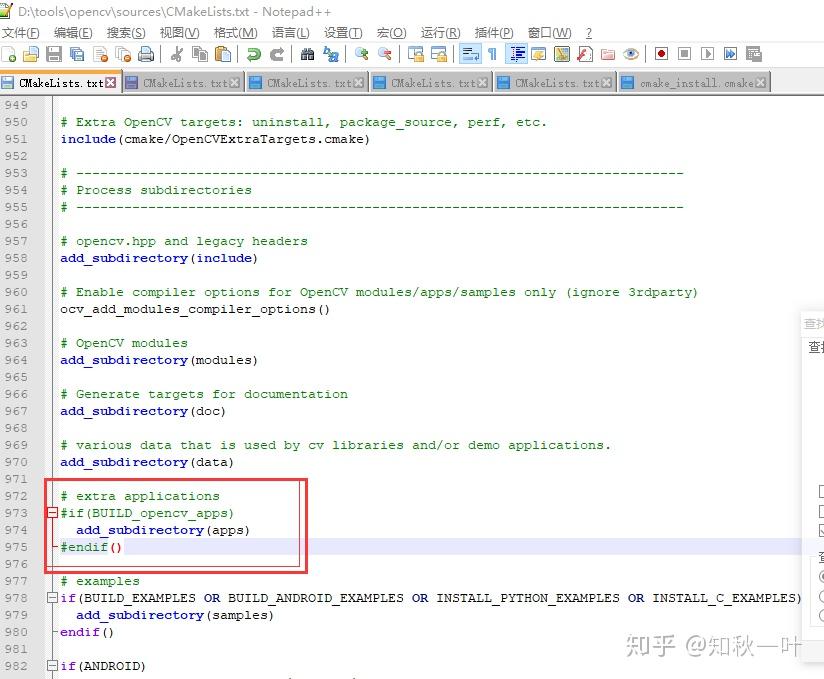Collapse fold at if(ANDROID) line 982
This screenshot has width=824, height=679.
click(52, 665)
